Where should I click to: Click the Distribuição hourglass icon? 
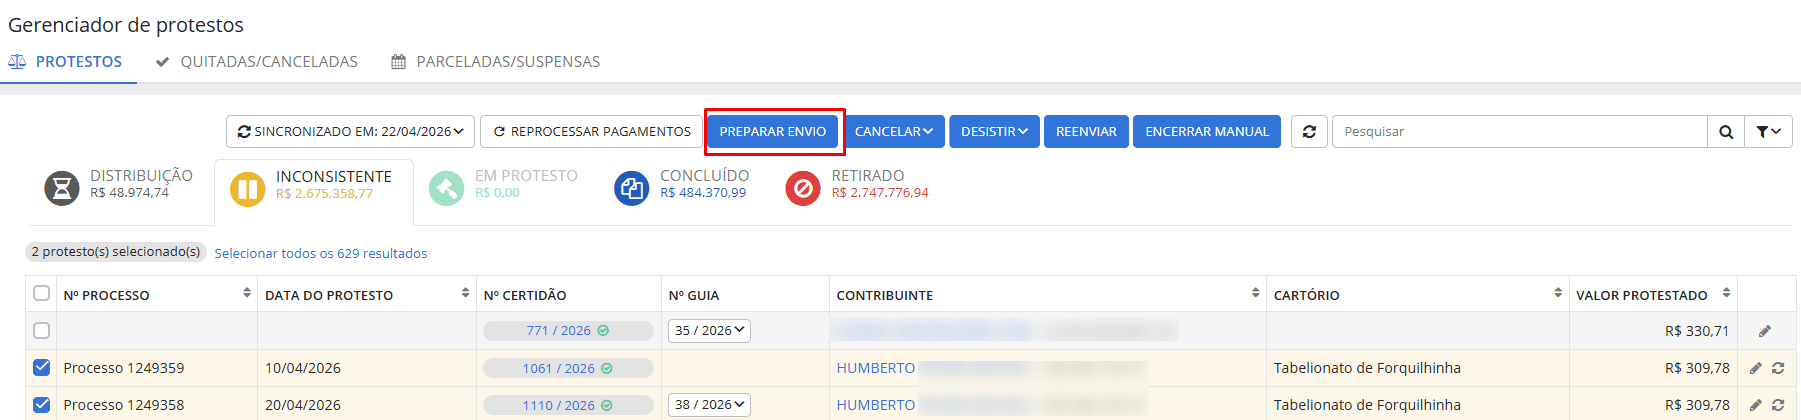tap(62, 188)
